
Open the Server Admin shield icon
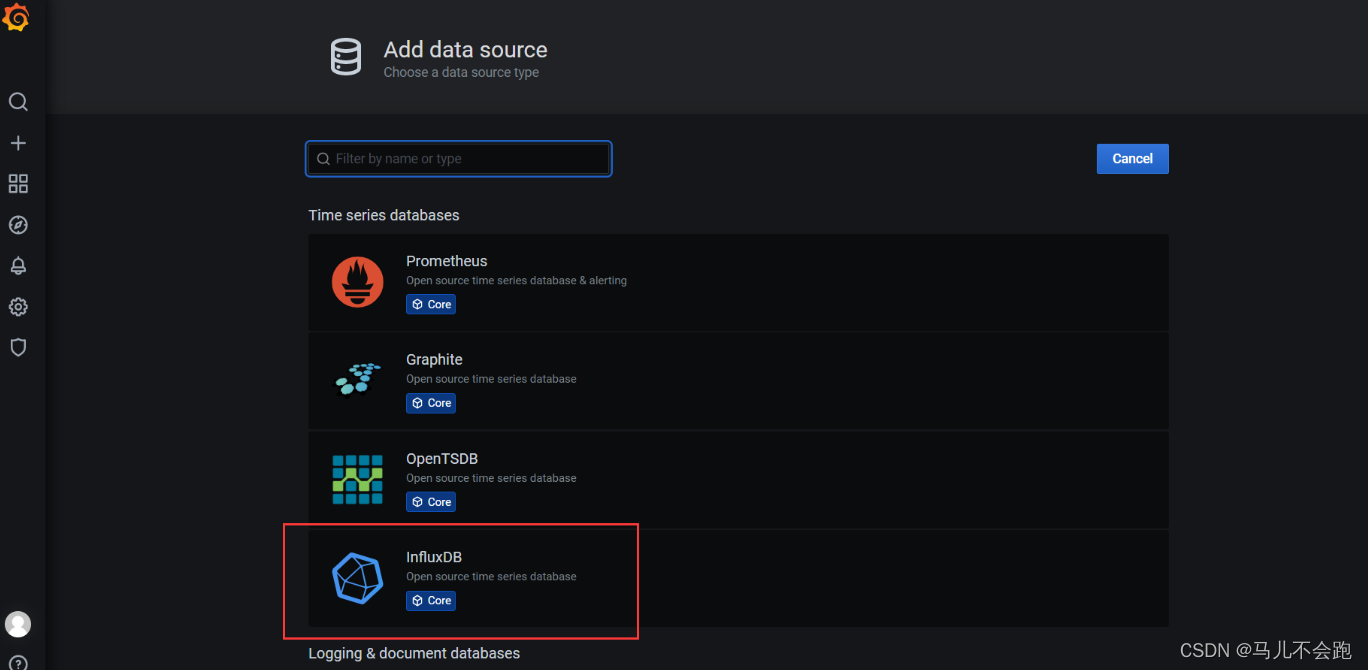tap(18, 347)
